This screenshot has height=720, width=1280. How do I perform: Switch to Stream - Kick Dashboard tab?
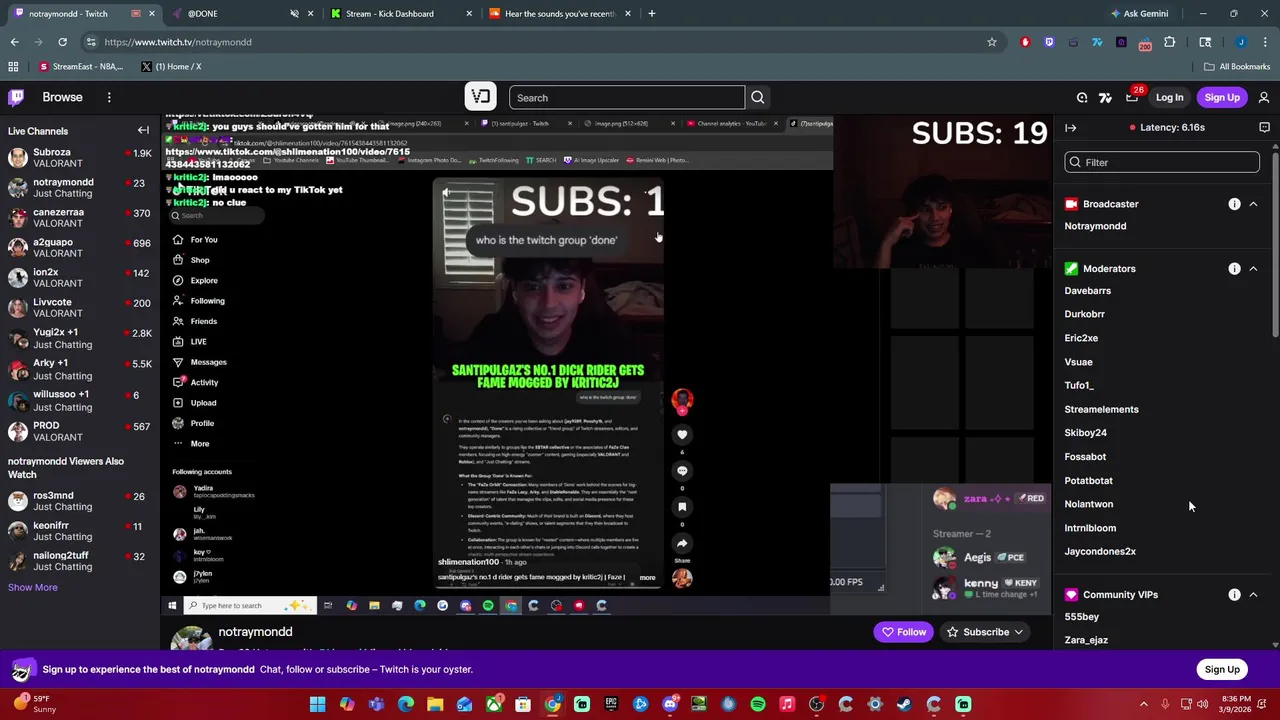point(400,13)
